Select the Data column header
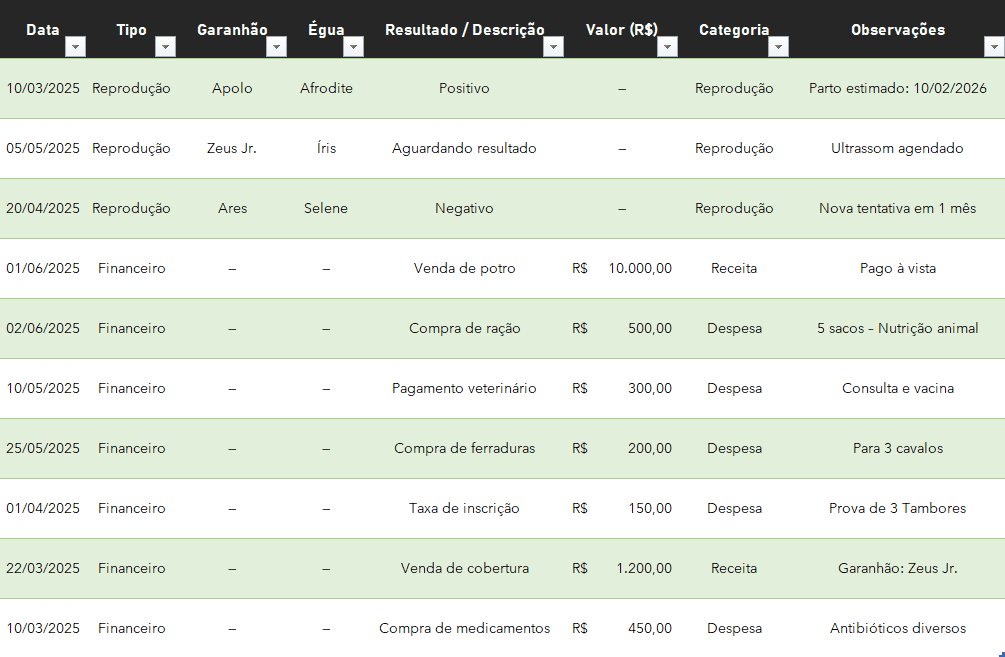 point(43,29)
